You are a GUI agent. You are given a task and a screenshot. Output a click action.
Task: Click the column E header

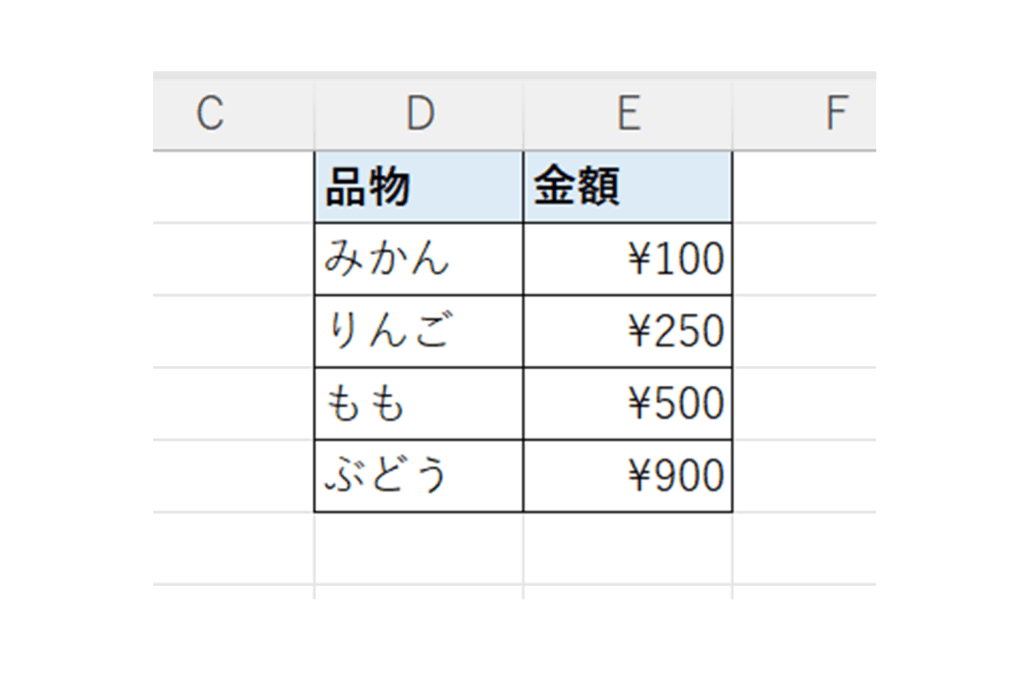coord(627,114)
